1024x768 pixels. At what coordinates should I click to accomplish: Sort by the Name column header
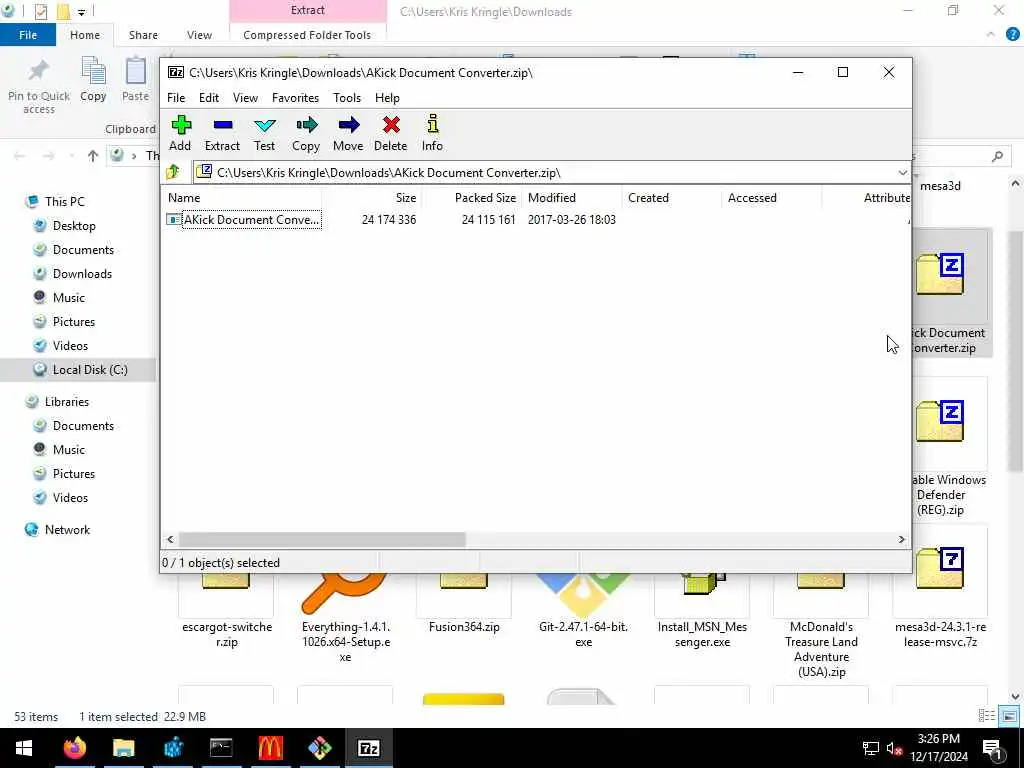click(242, 198)
